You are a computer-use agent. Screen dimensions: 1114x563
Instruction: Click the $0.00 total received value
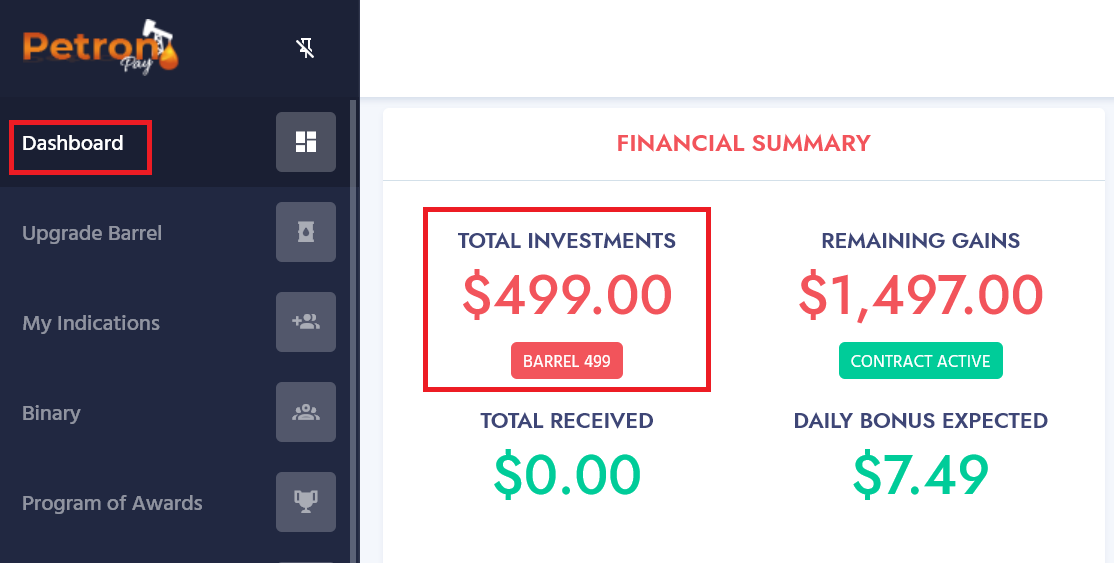[x=567, y=475]
